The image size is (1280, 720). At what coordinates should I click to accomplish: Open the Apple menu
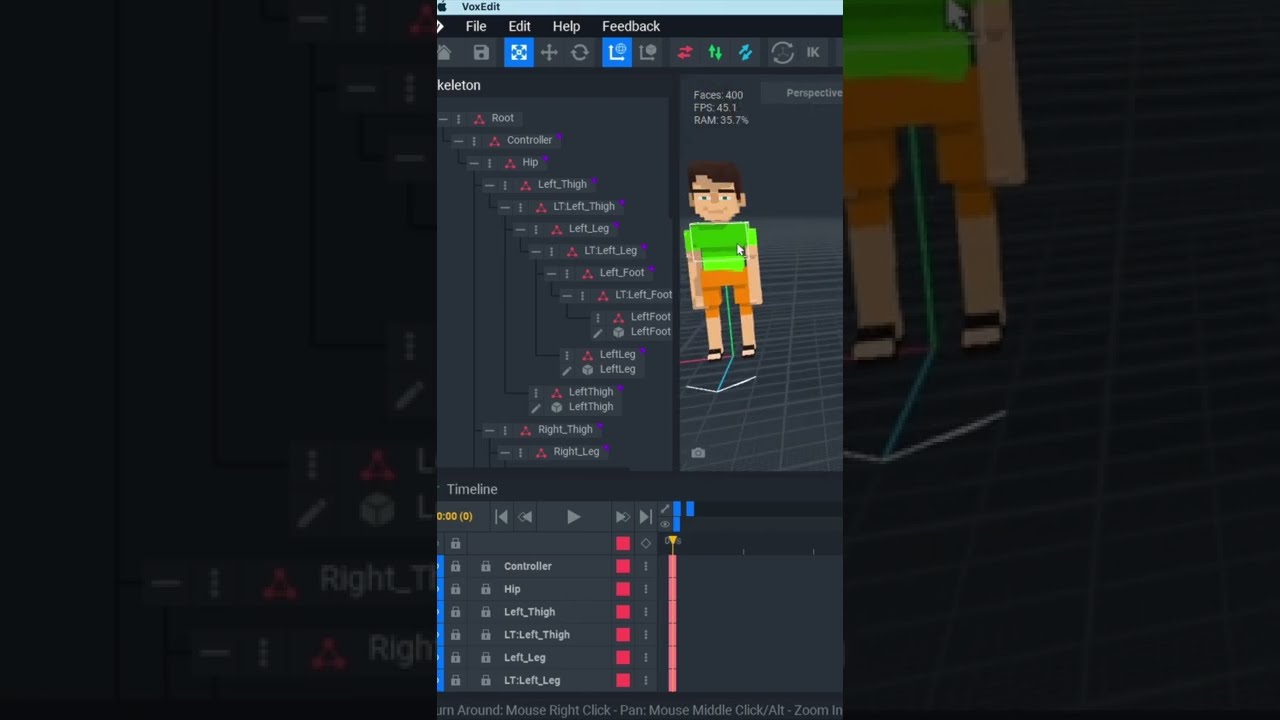(x=443, y=7)
